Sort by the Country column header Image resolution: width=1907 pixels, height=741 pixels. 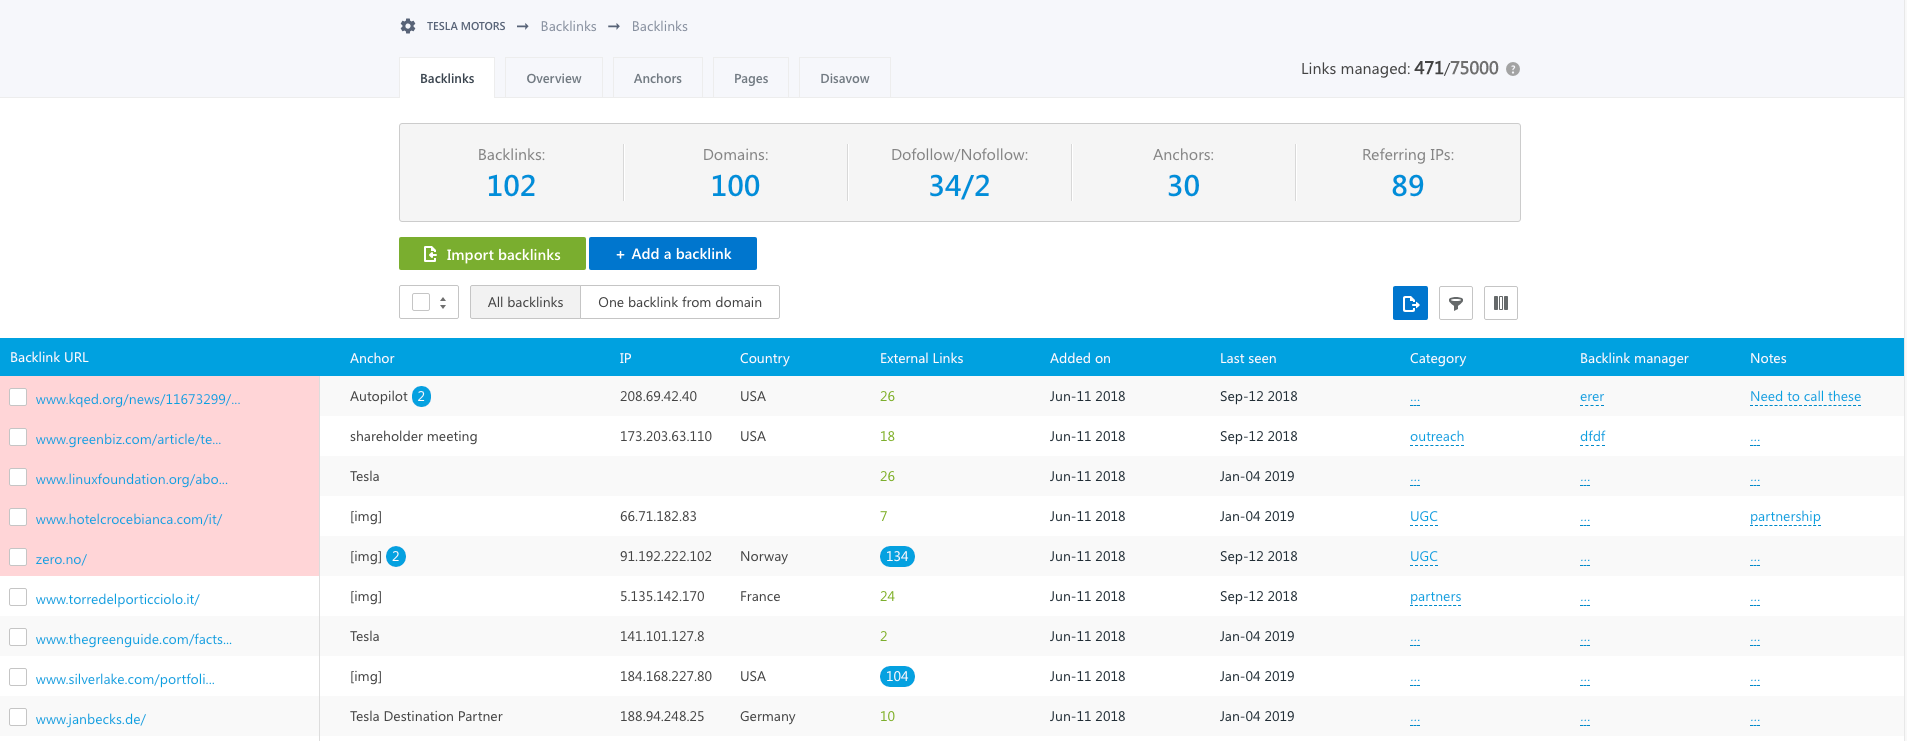(764, 358)
